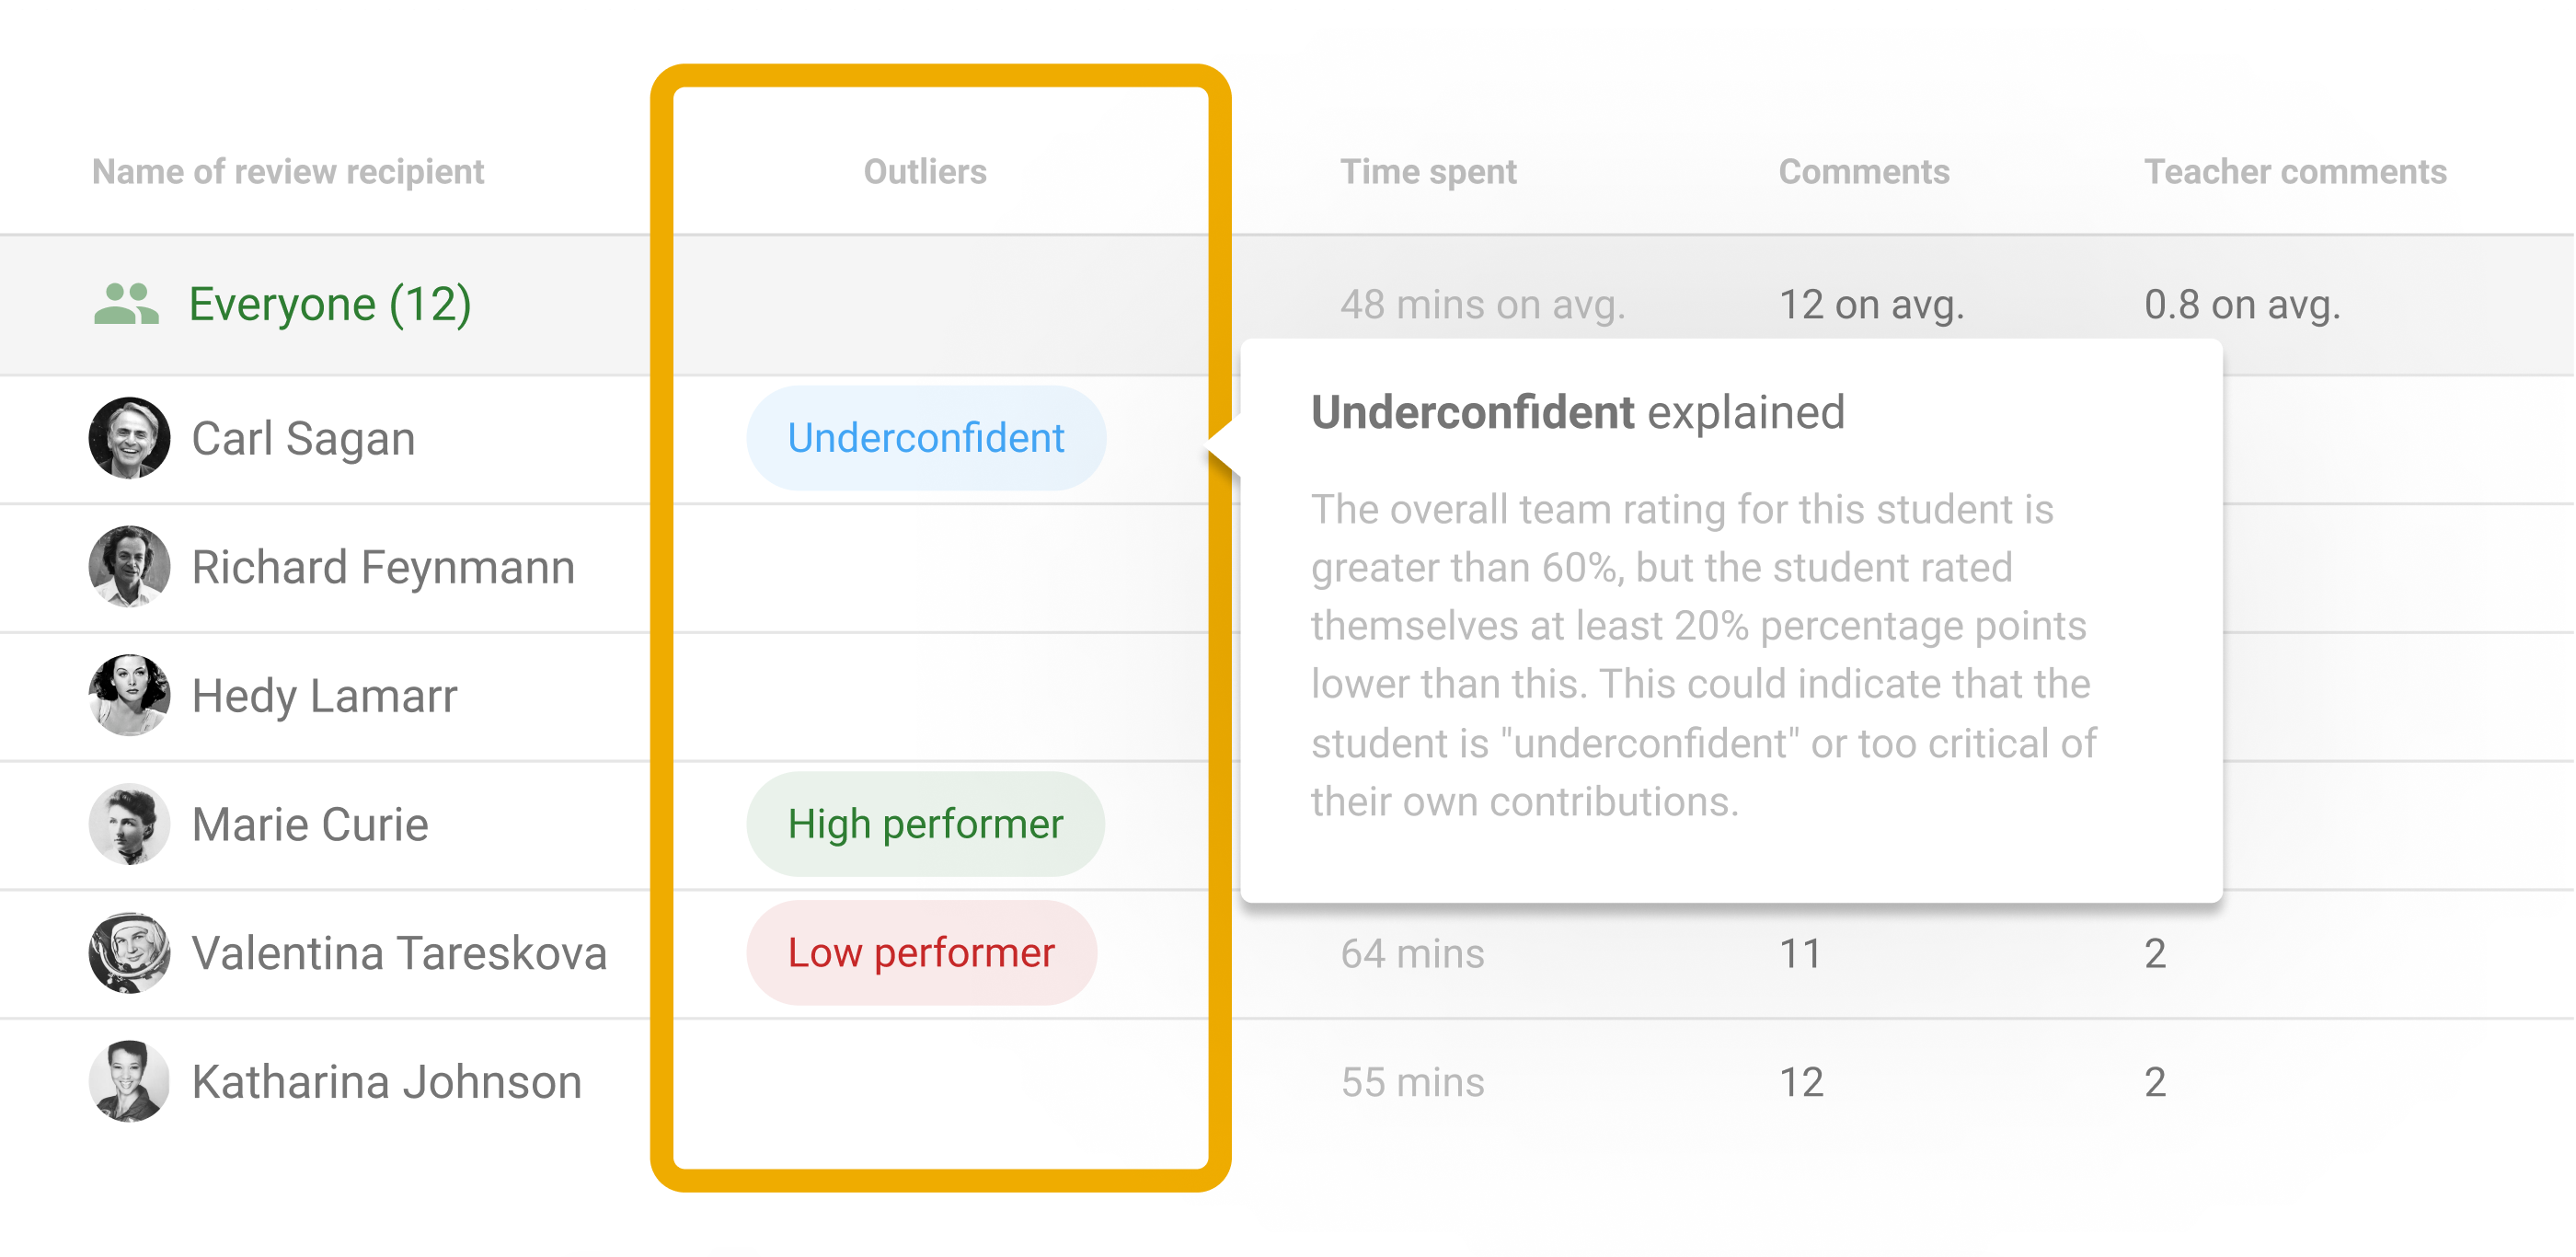Viewport: 2576px width, 1257px height.
Task: Click Name of review recipient header
Action: point(288,172)
